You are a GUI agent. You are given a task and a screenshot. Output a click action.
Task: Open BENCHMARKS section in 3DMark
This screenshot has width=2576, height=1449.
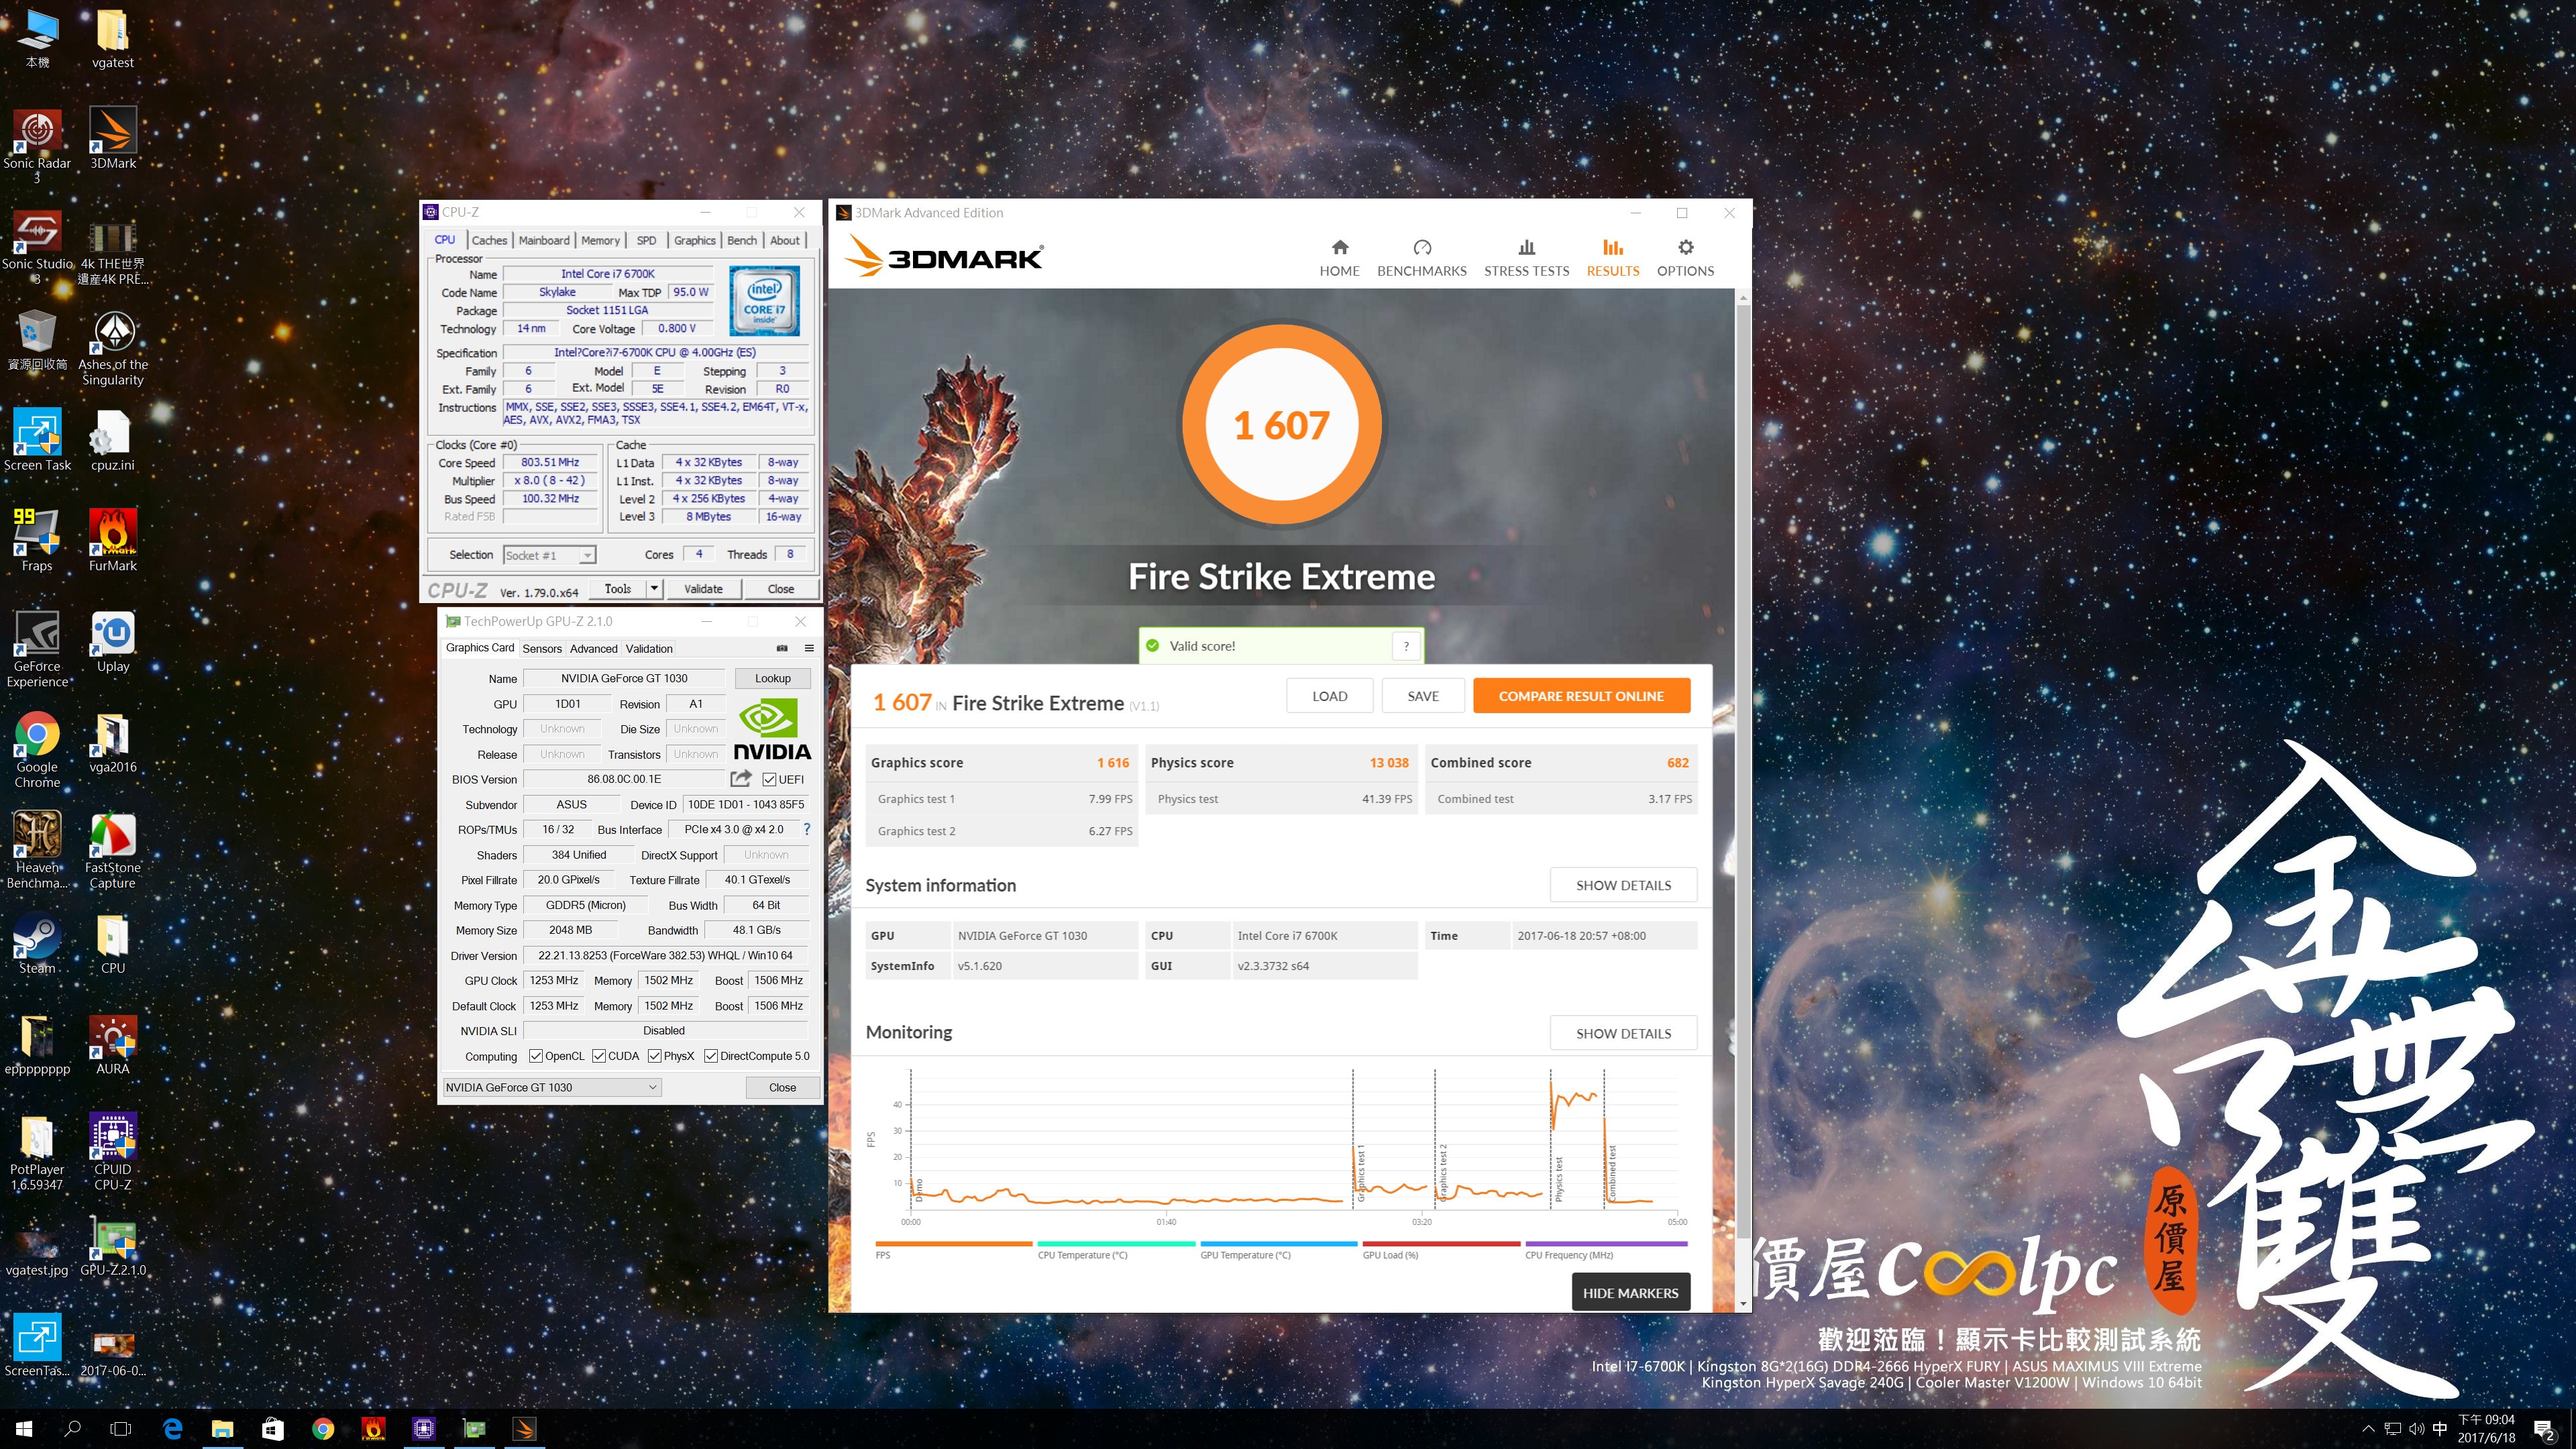click(1421, 258)
